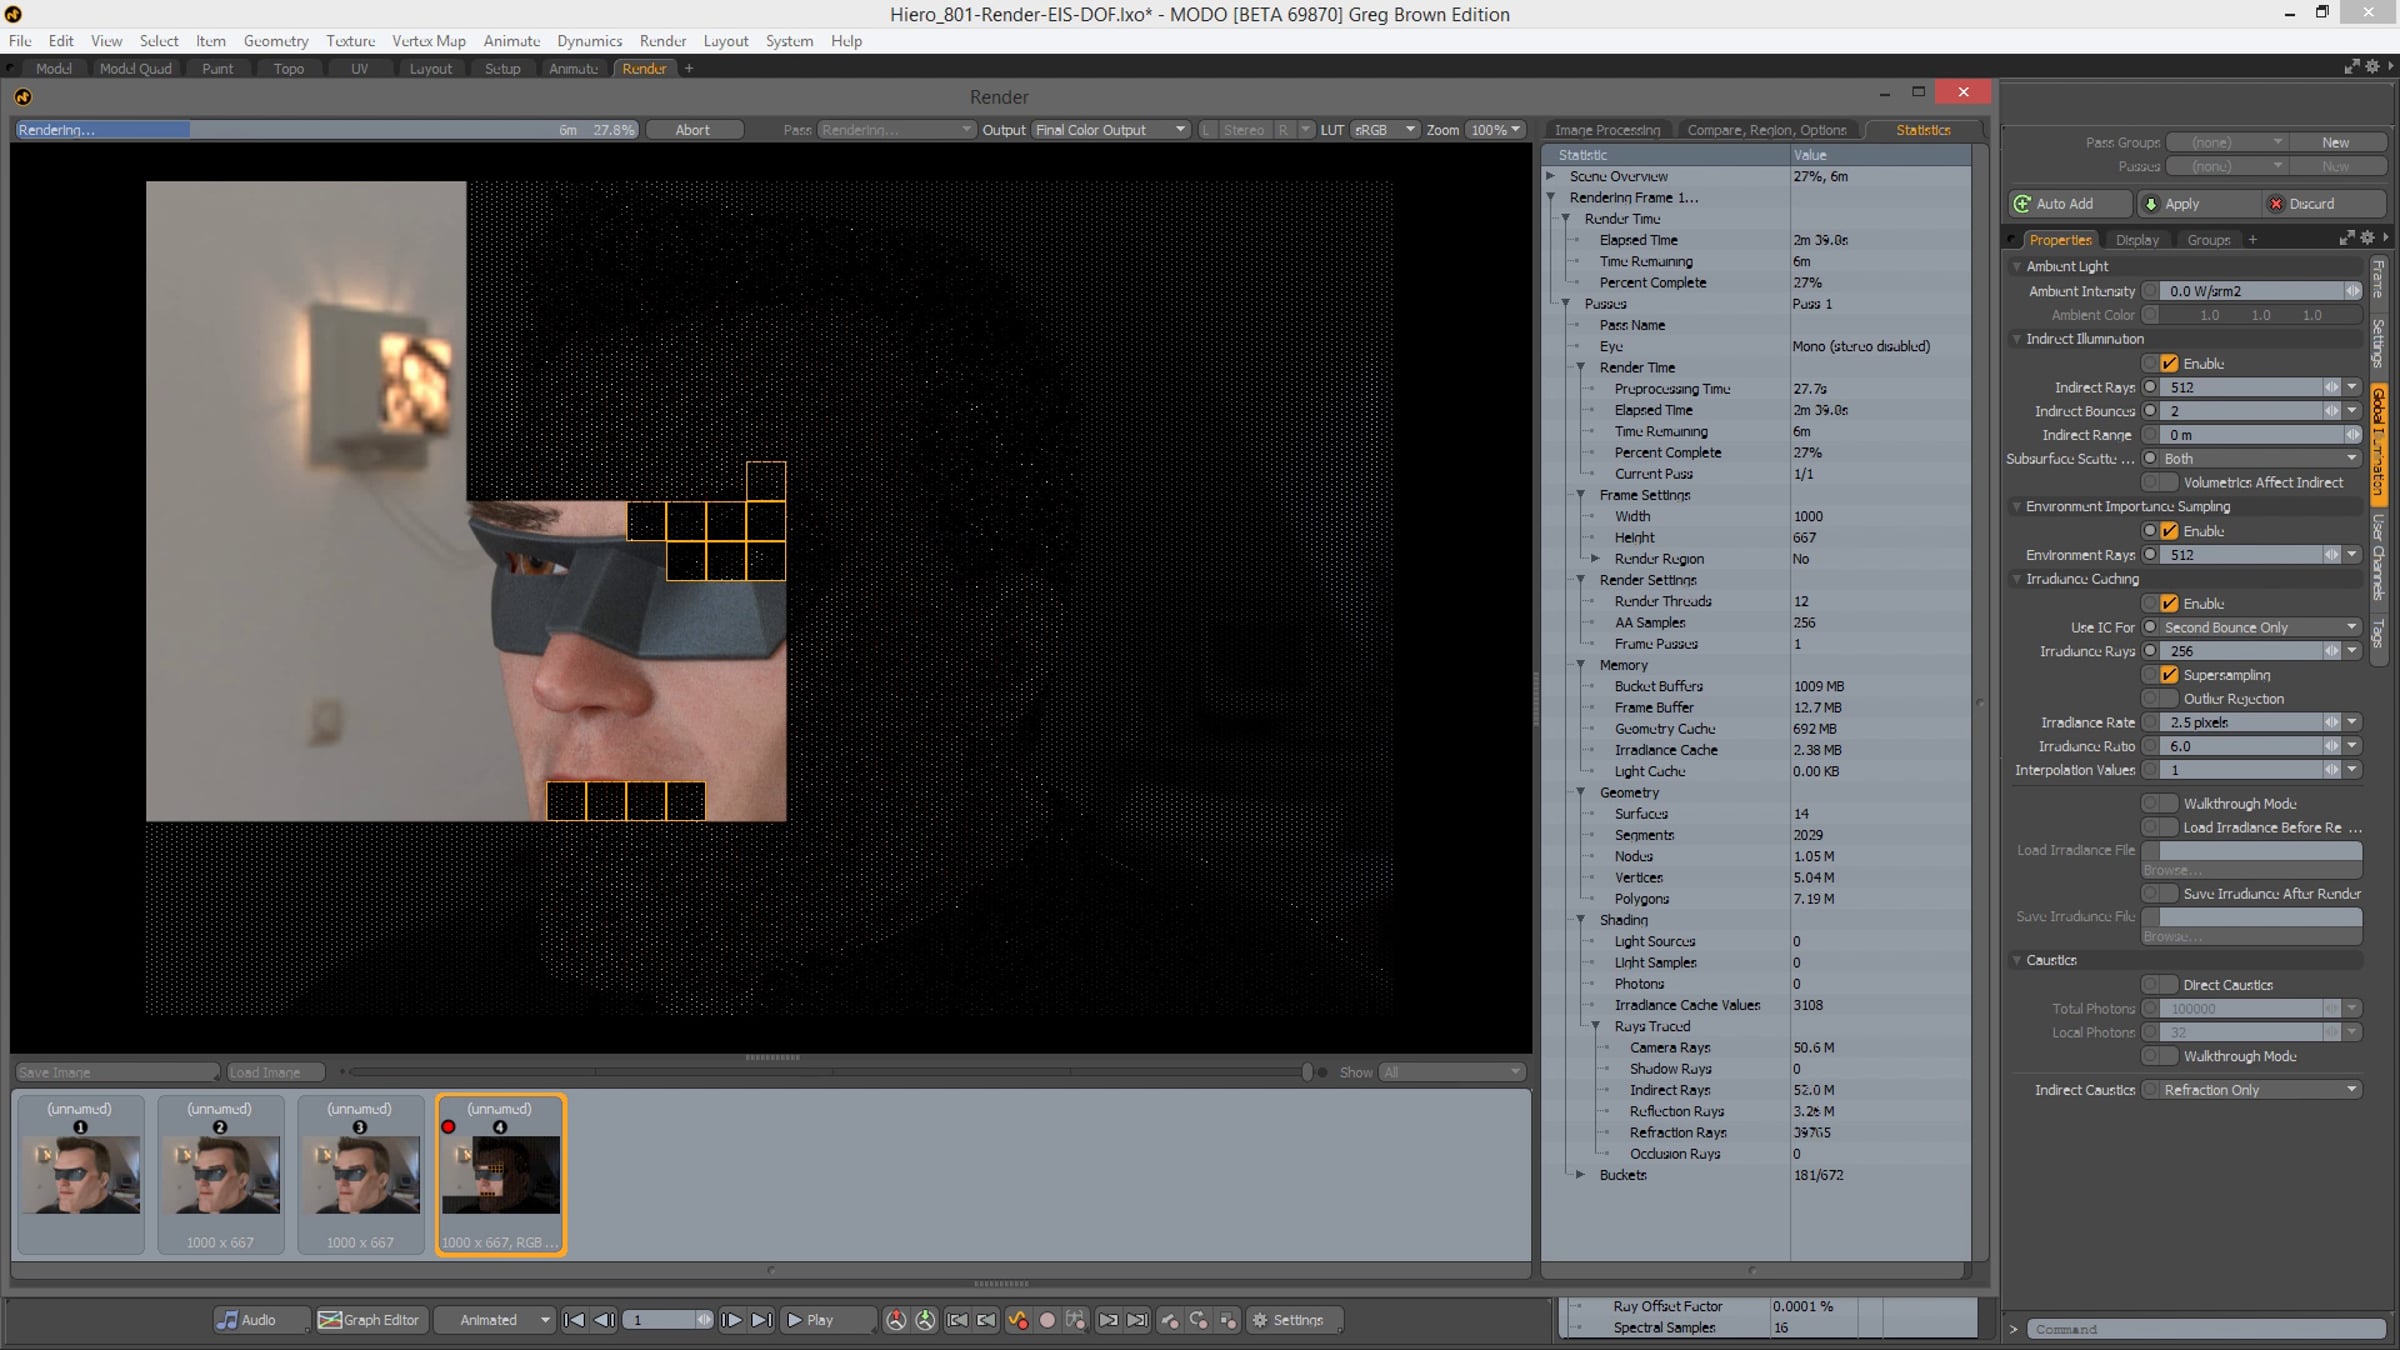Go to previous keyframe icon
The width and height of the screenshot is (2400, 1350).
point(986,1320)
